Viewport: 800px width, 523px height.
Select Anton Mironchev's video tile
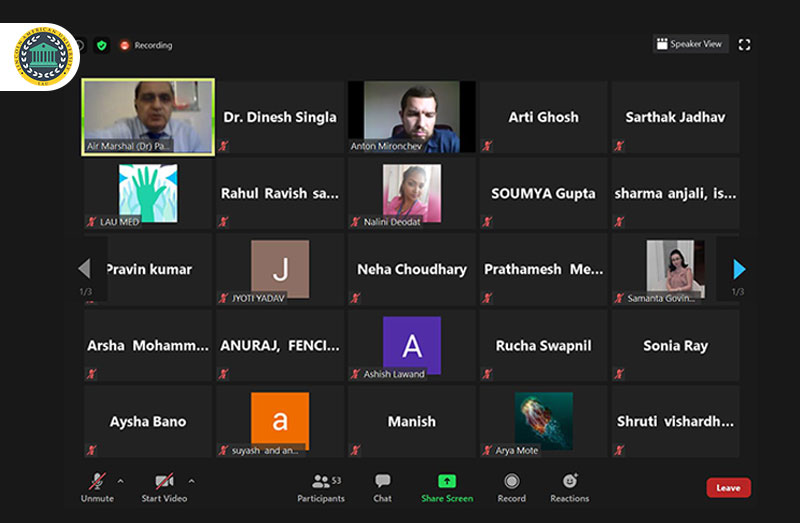click(x=412, y=117)
